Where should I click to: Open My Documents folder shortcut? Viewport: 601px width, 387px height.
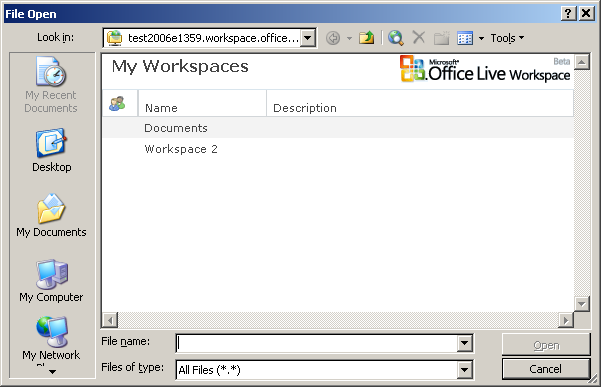(51, 215)
